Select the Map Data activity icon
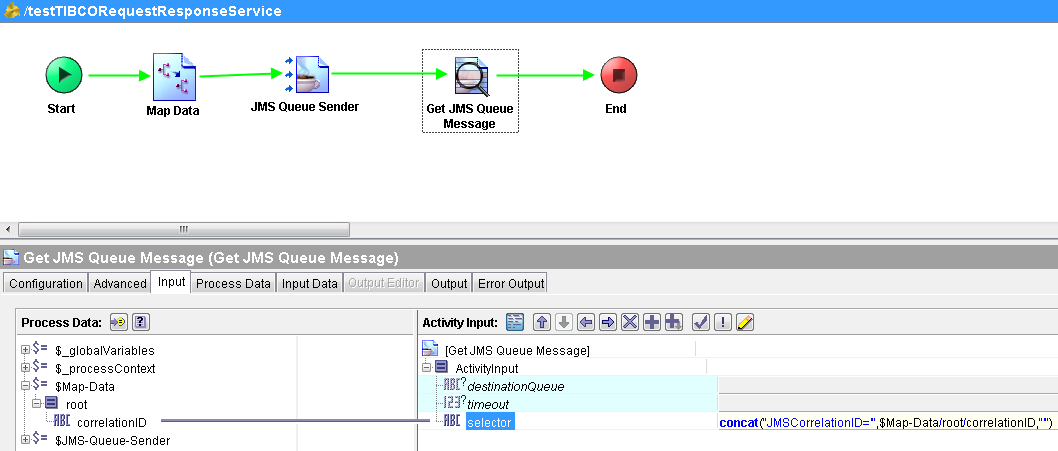This screenshot has width=1058, height=451. pyautogui.click(x=174, y=76)
